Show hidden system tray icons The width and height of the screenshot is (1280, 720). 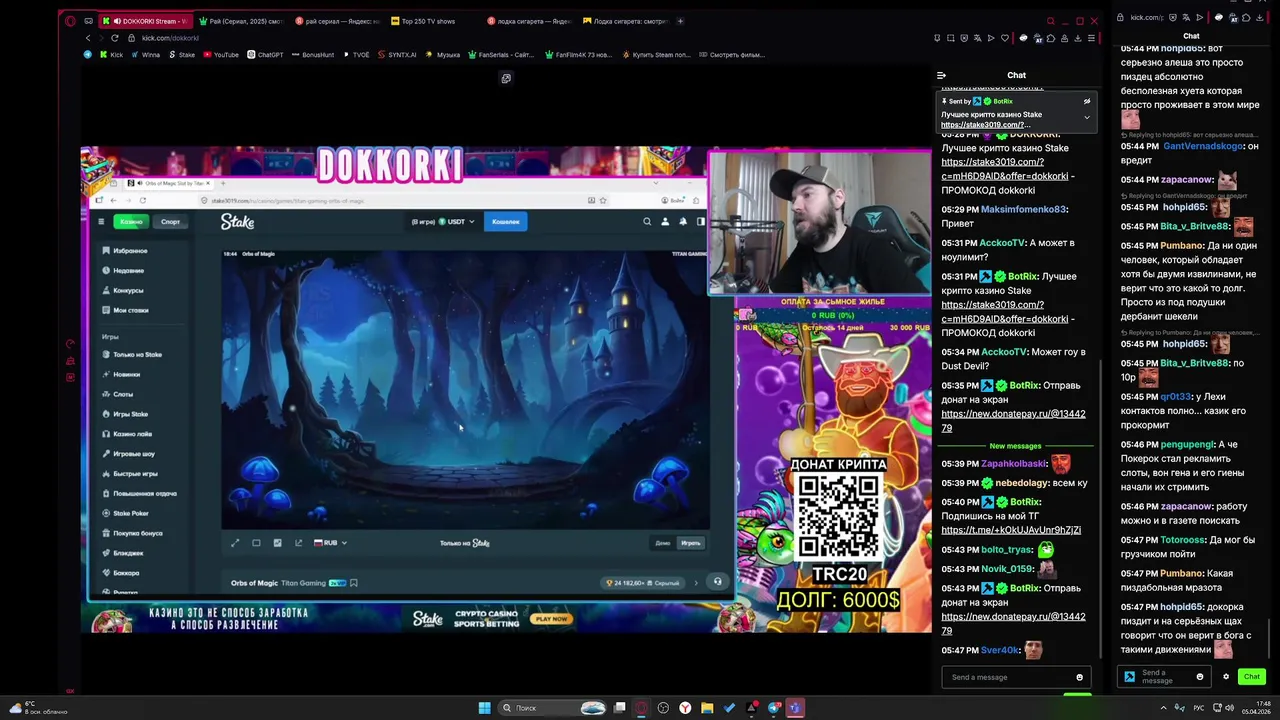click(x=1163, y=708)
